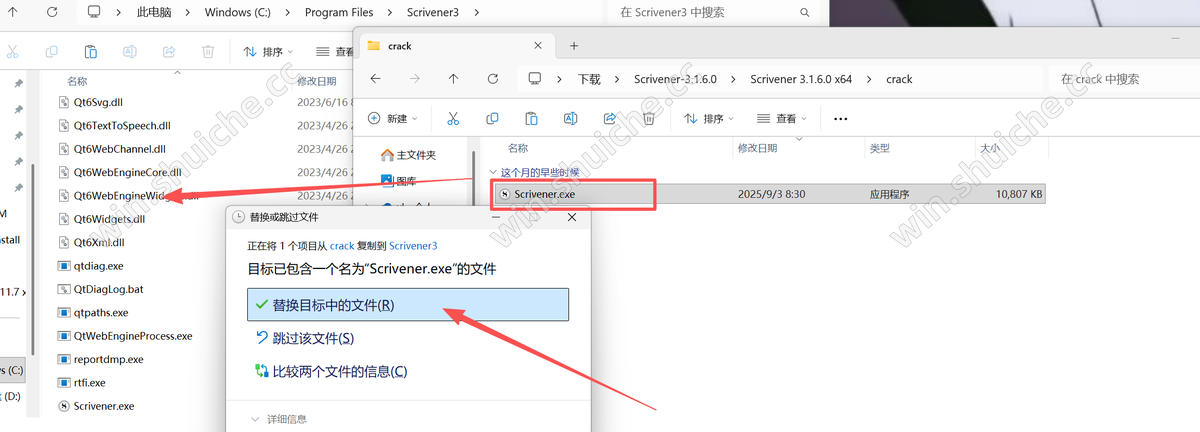Click the PC icon in Scrivener3 window address bar

pos(95,12)
